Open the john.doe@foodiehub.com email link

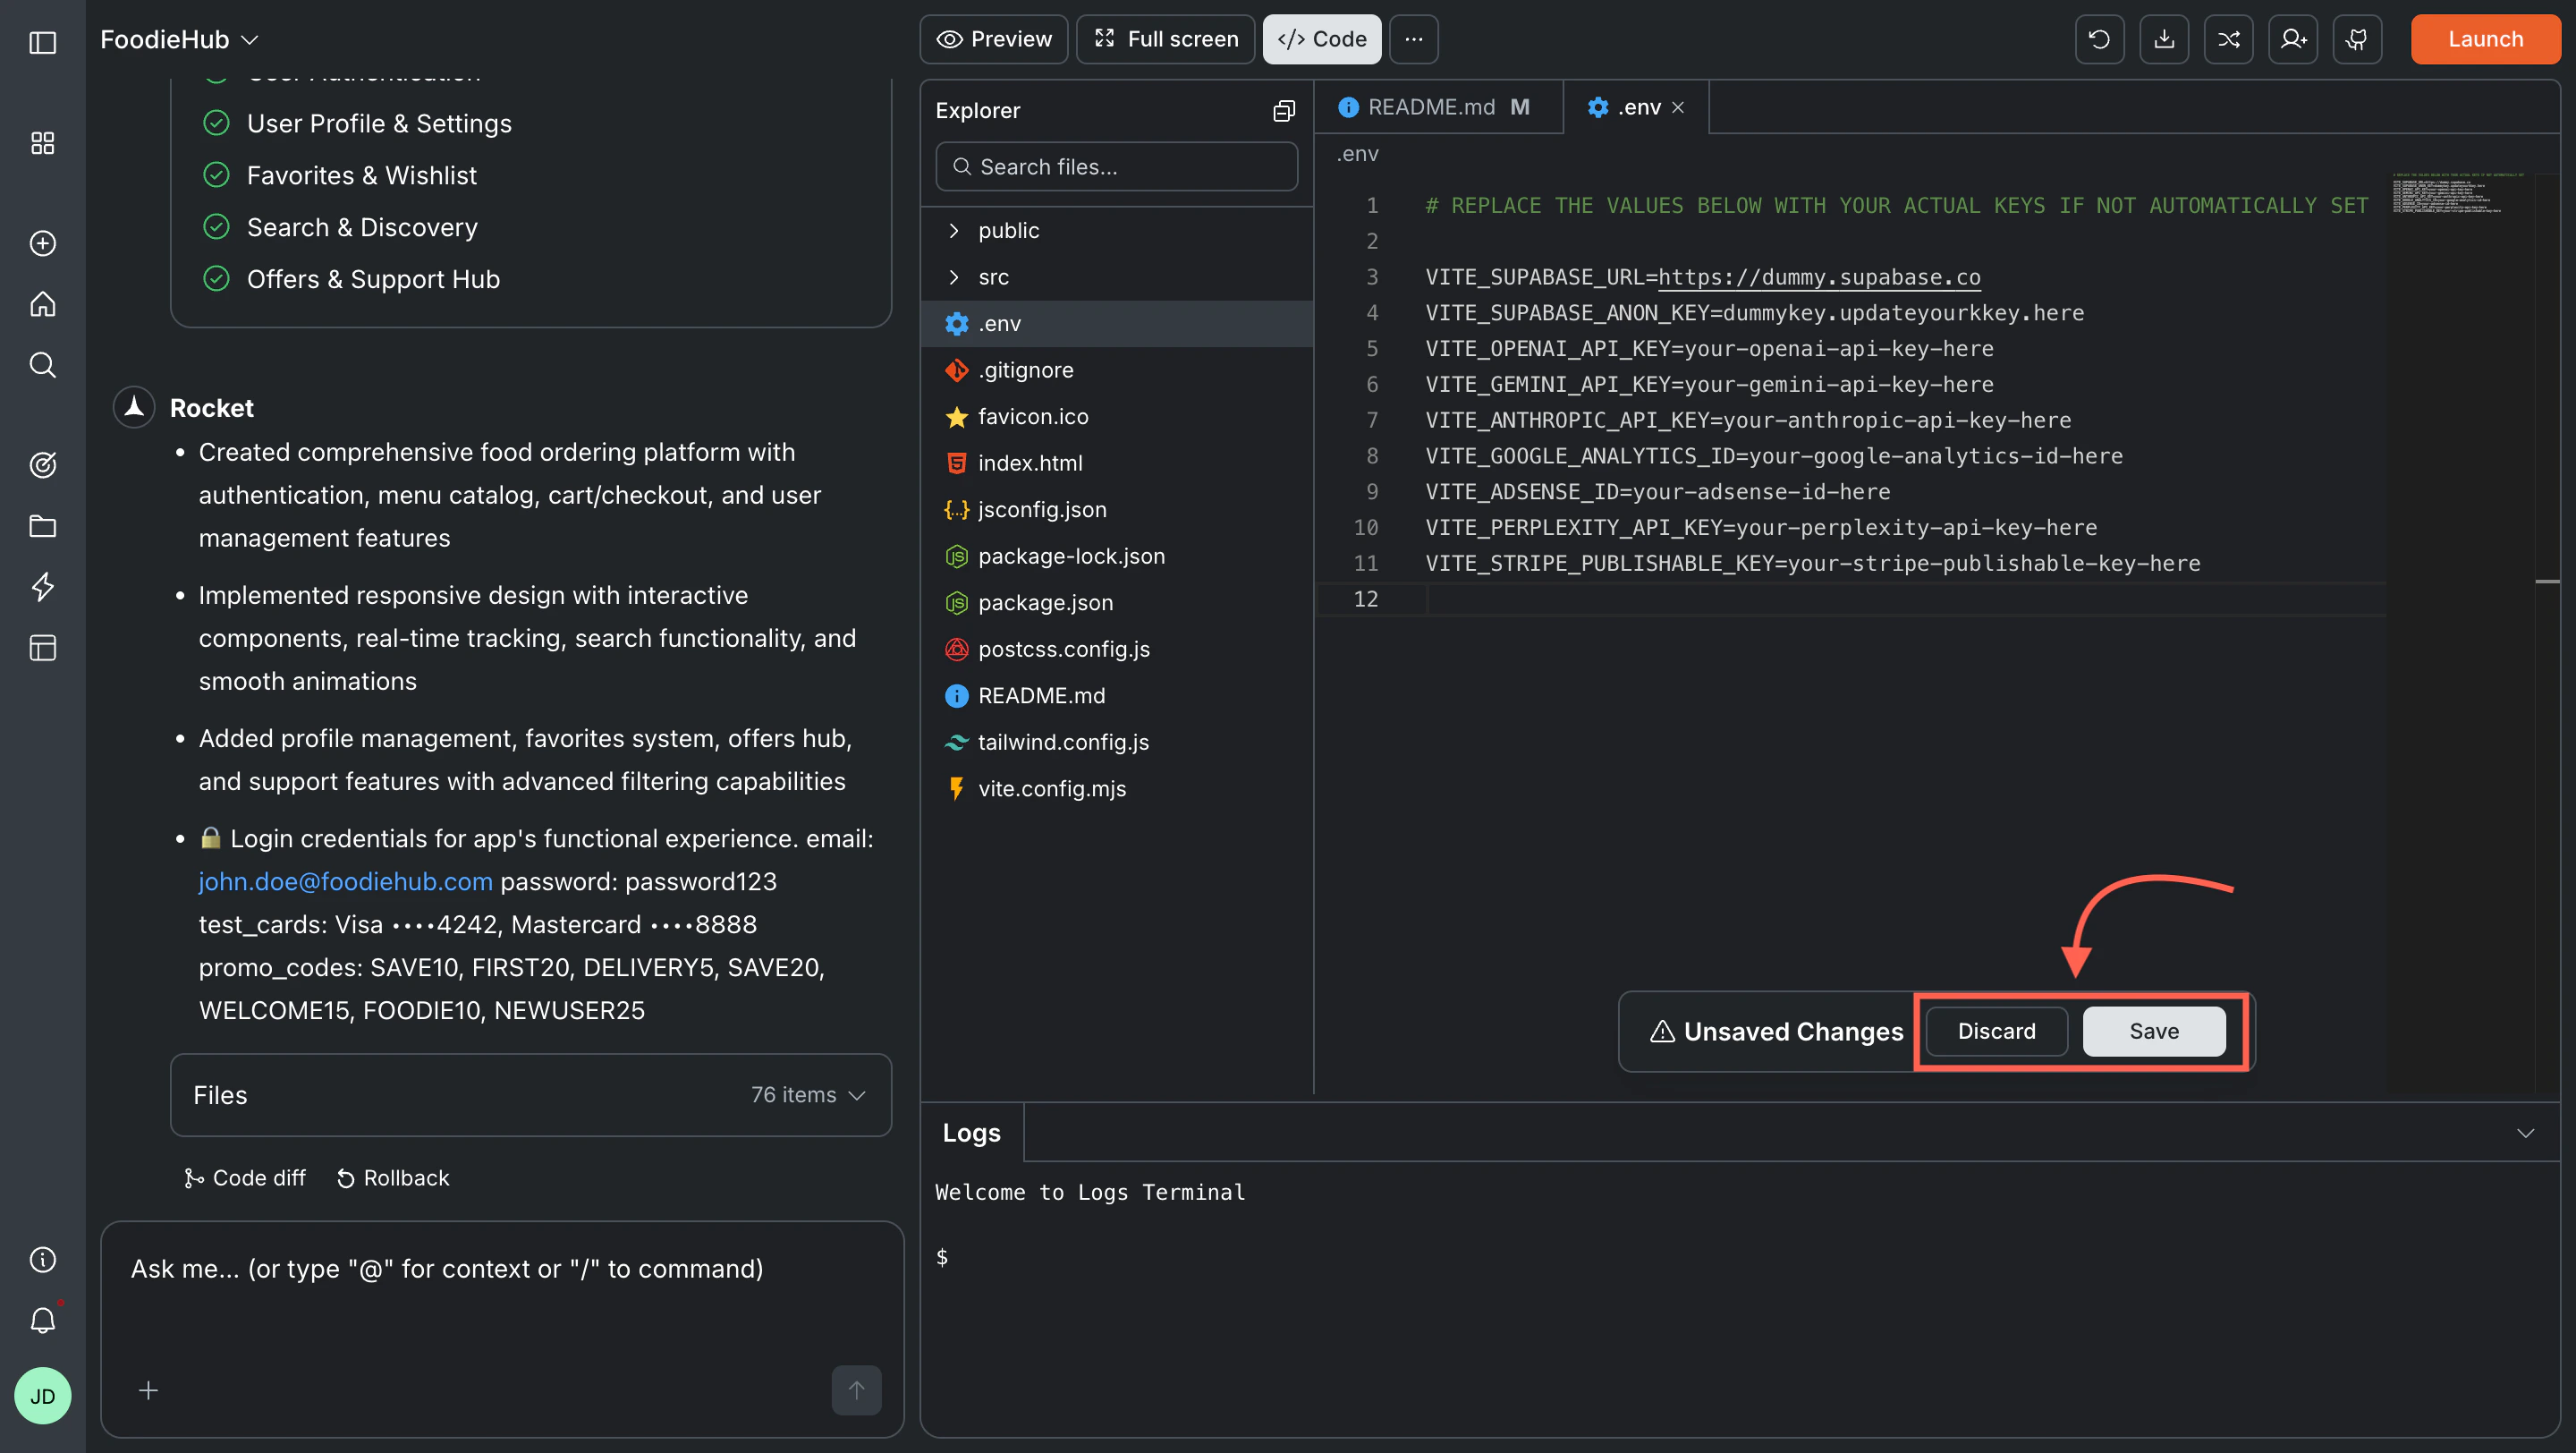(x=345, y=881)
